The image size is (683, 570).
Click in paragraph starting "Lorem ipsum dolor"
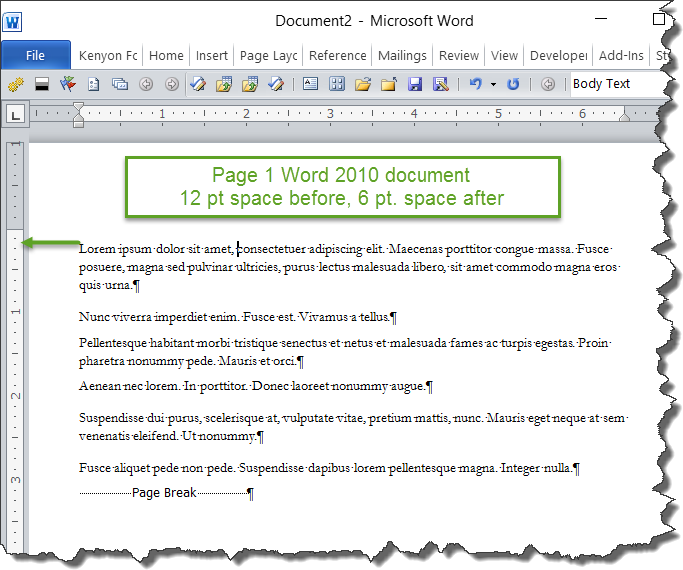pos(348,266)
